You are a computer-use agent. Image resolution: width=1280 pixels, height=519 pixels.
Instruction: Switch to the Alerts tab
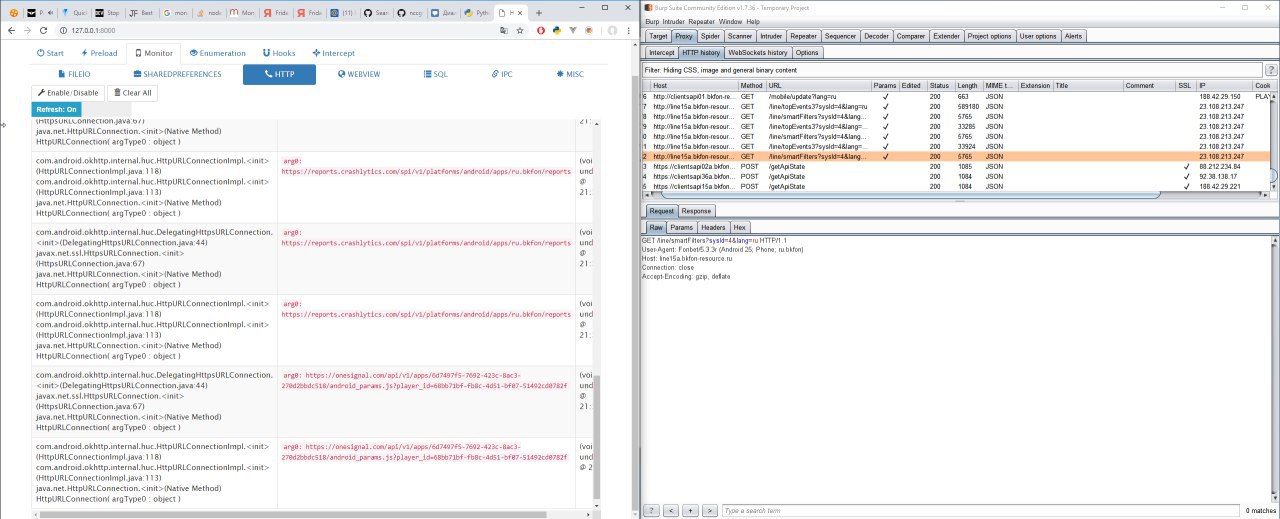tap(1073, 36)
